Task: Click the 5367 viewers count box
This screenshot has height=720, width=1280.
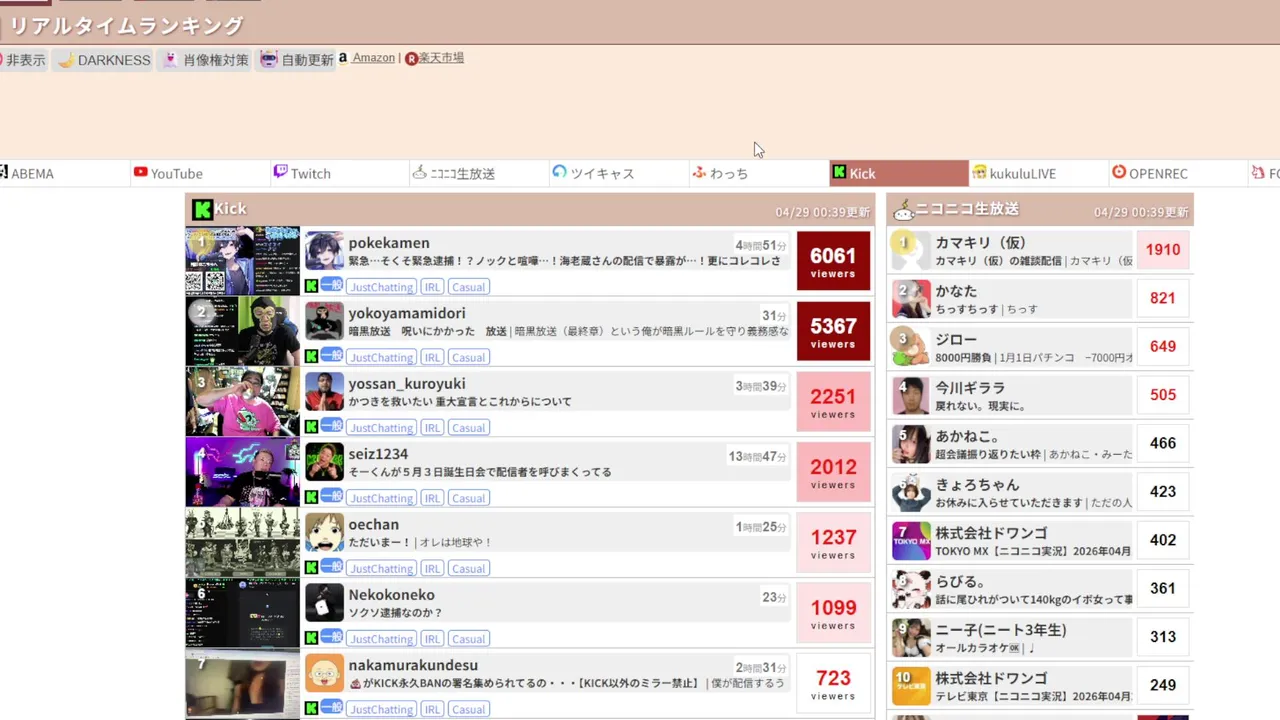Action: click(x=833, y=331)
